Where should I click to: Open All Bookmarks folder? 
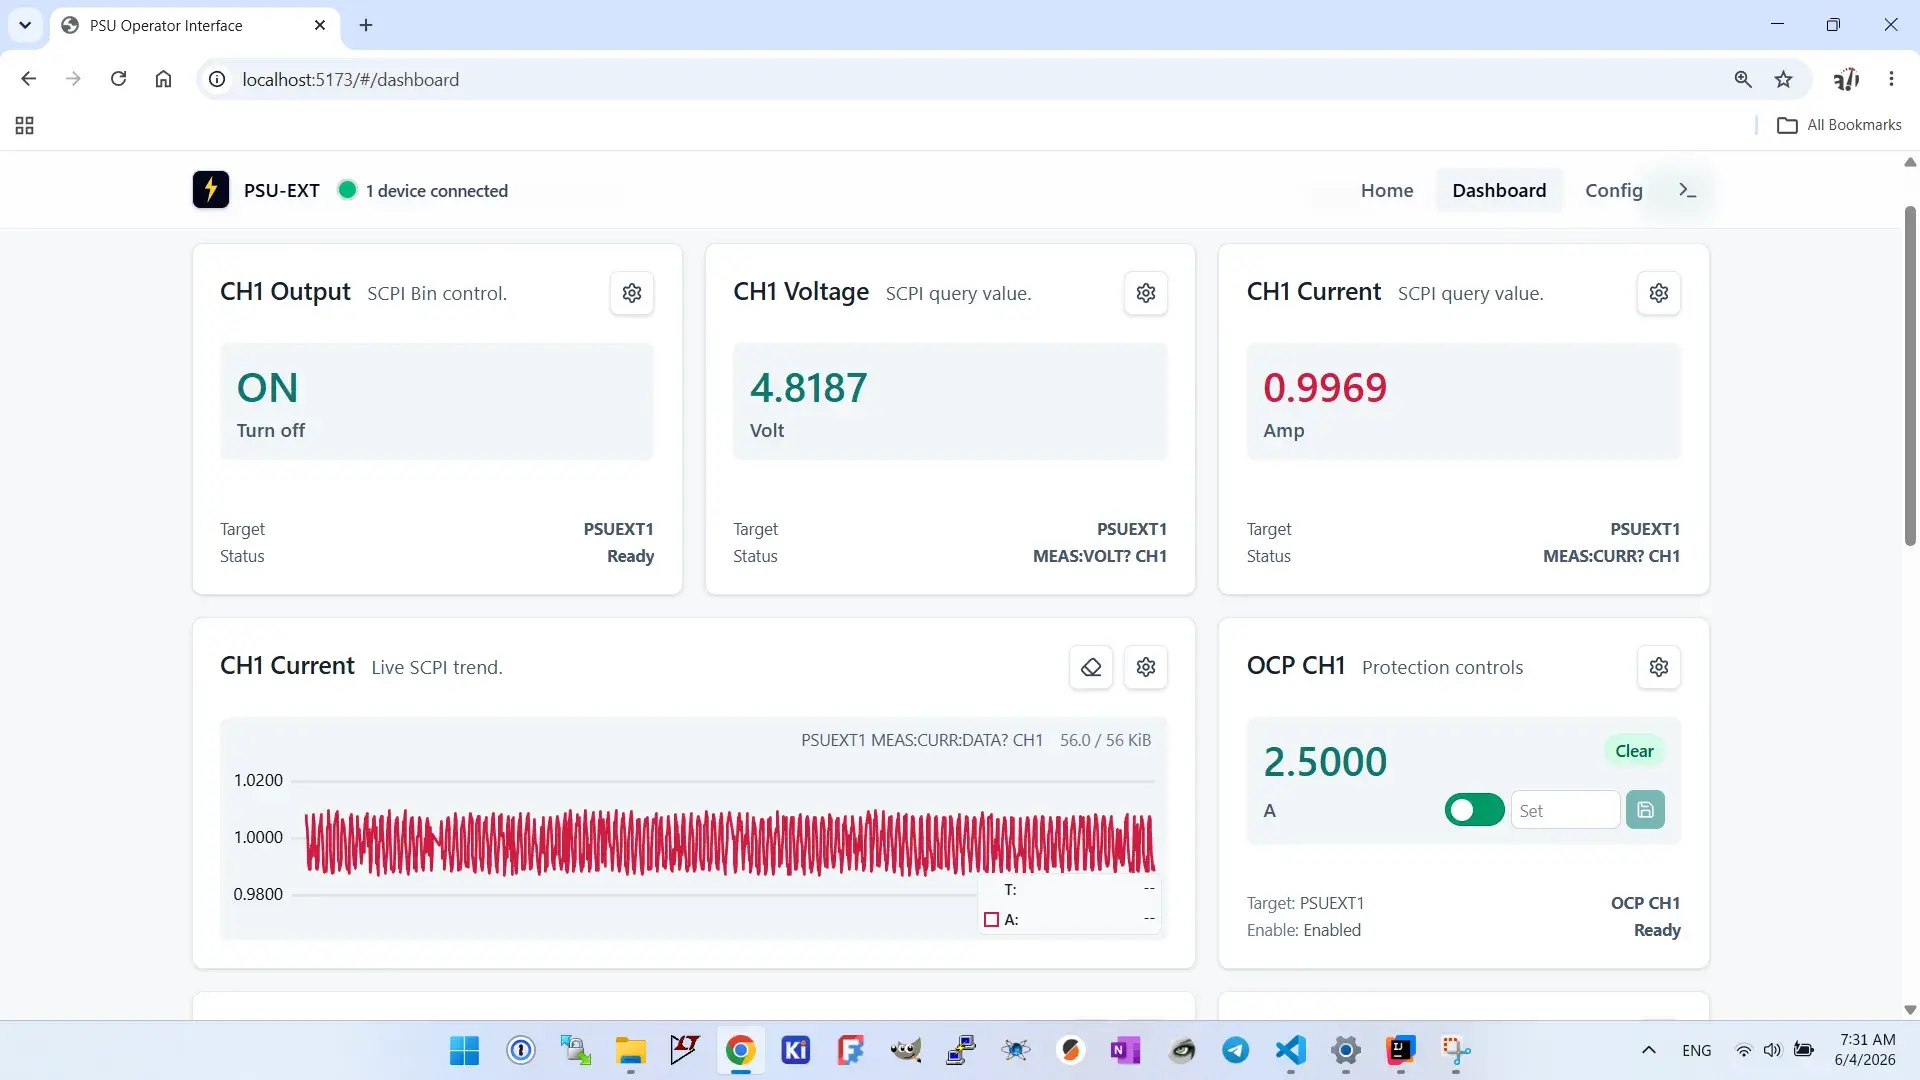tap(1839, 125)
